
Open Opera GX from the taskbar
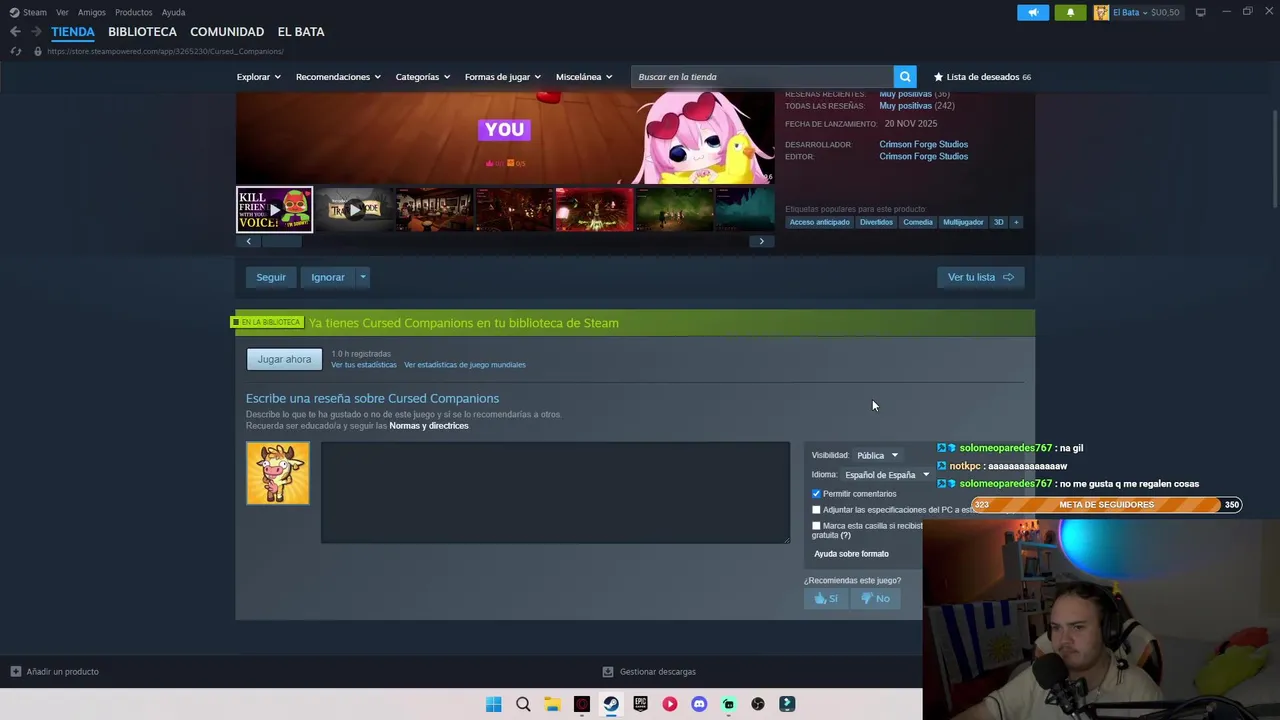[582, 704]
